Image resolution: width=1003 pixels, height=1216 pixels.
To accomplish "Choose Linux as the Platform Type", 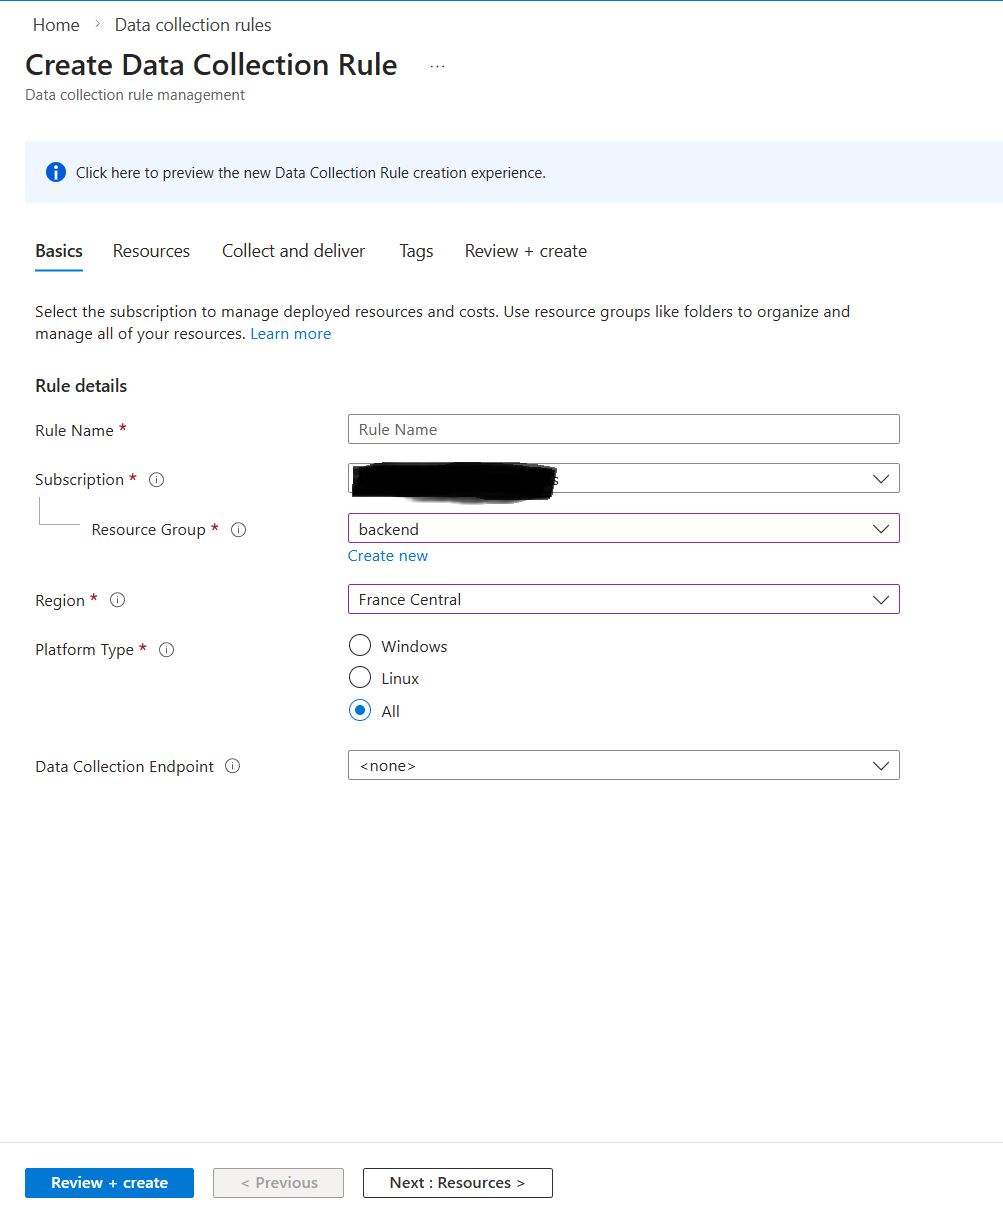I will point(360,677).
